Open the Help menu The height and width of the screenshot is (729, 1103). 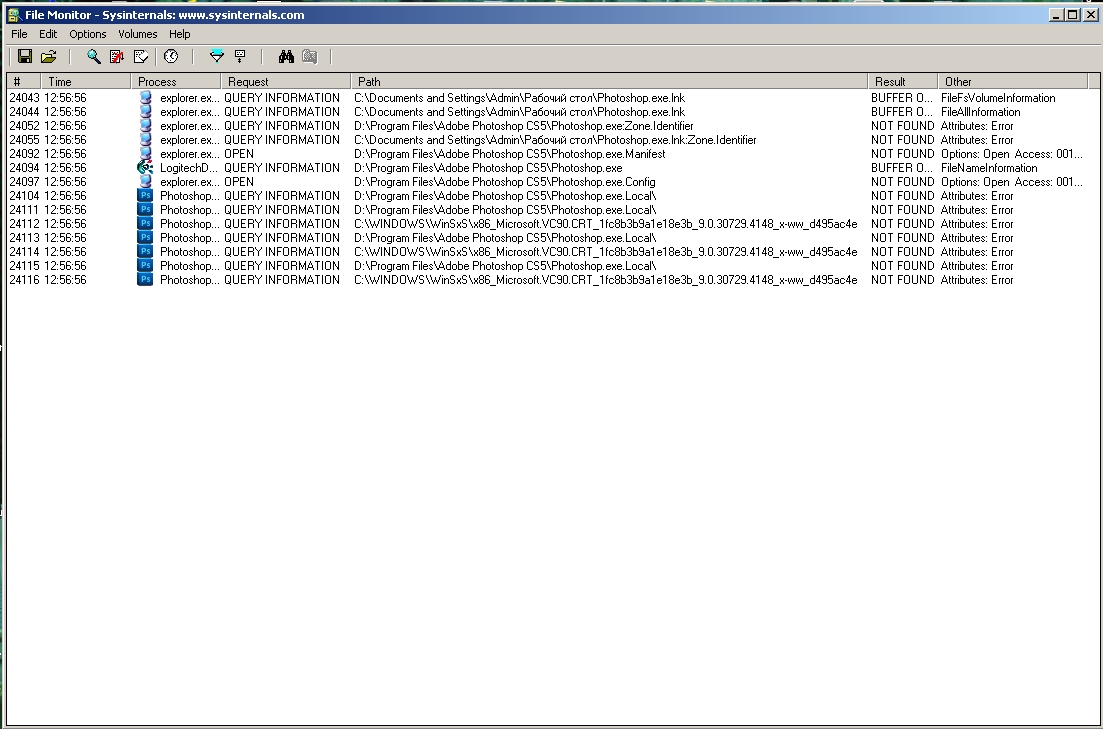coord(179,34)
